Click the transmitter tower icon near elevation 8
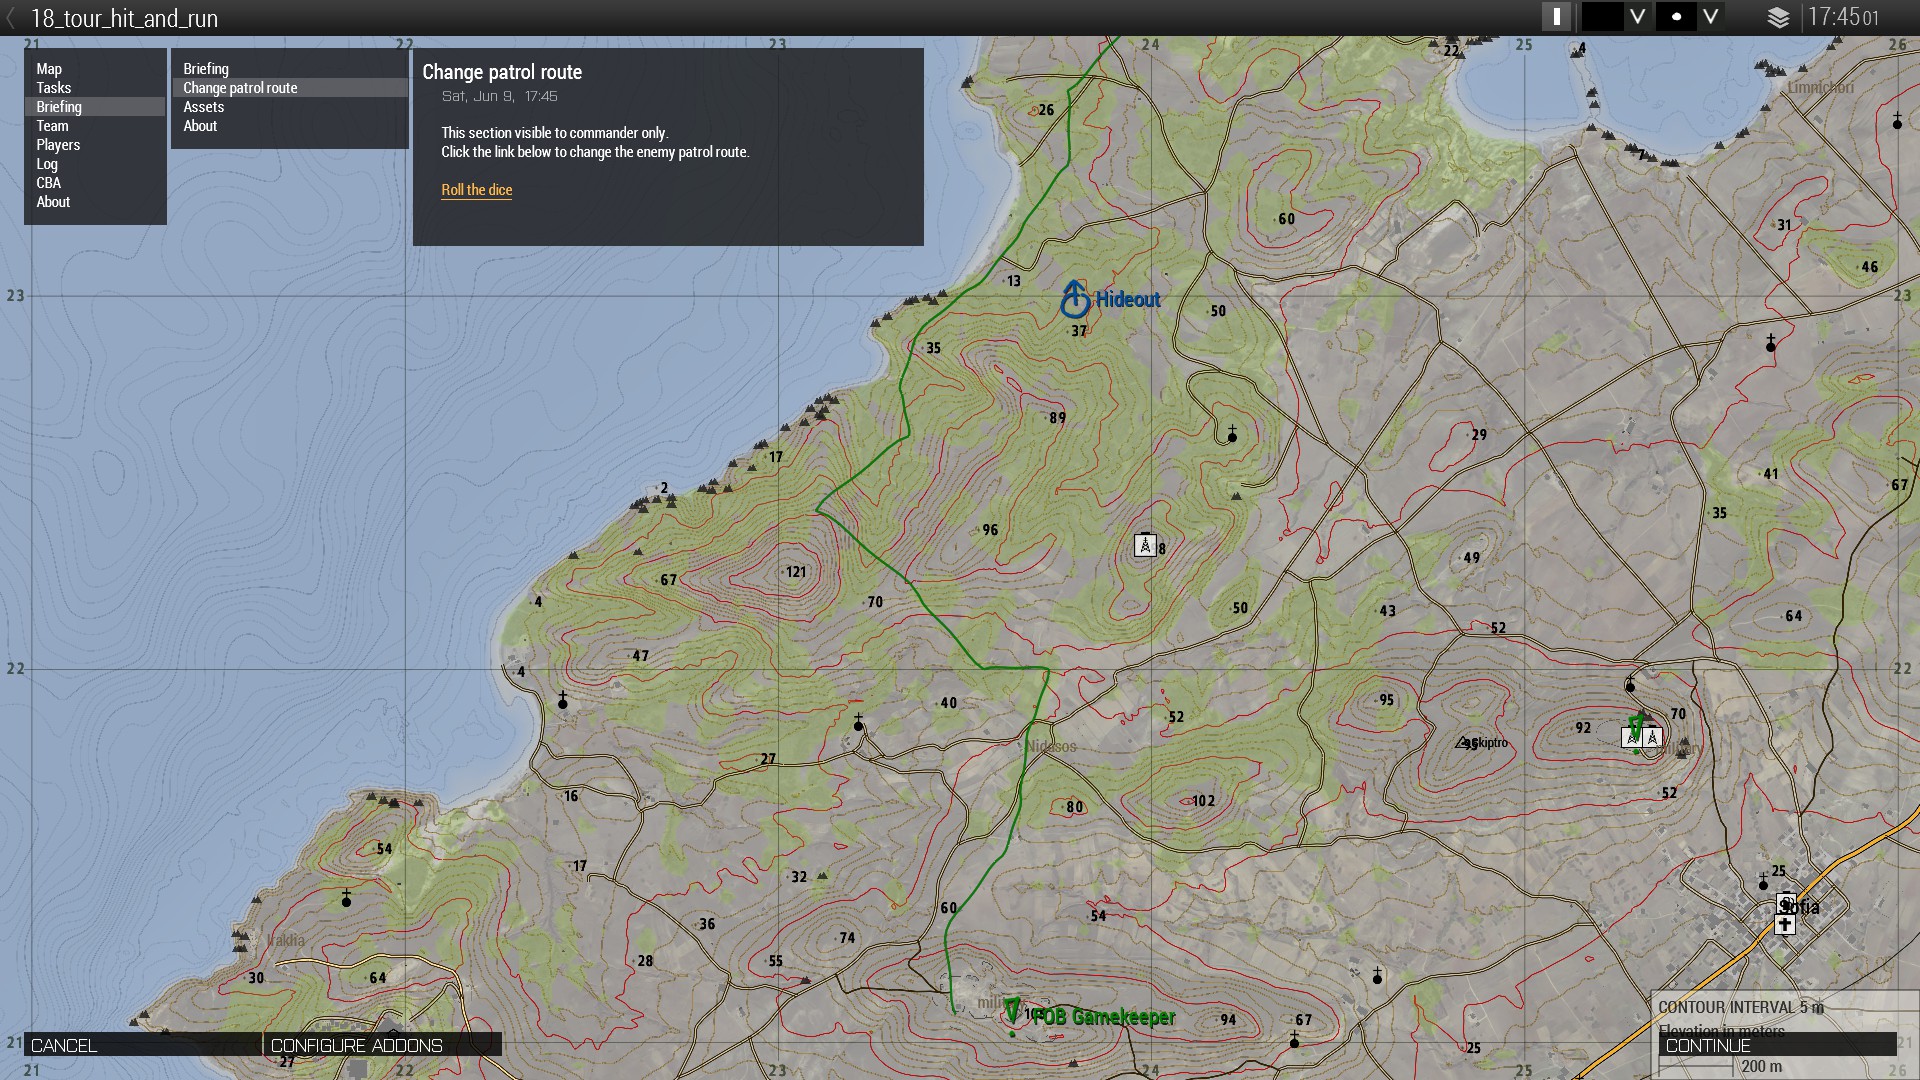1920x1080 pixels. click(1145, 545)
